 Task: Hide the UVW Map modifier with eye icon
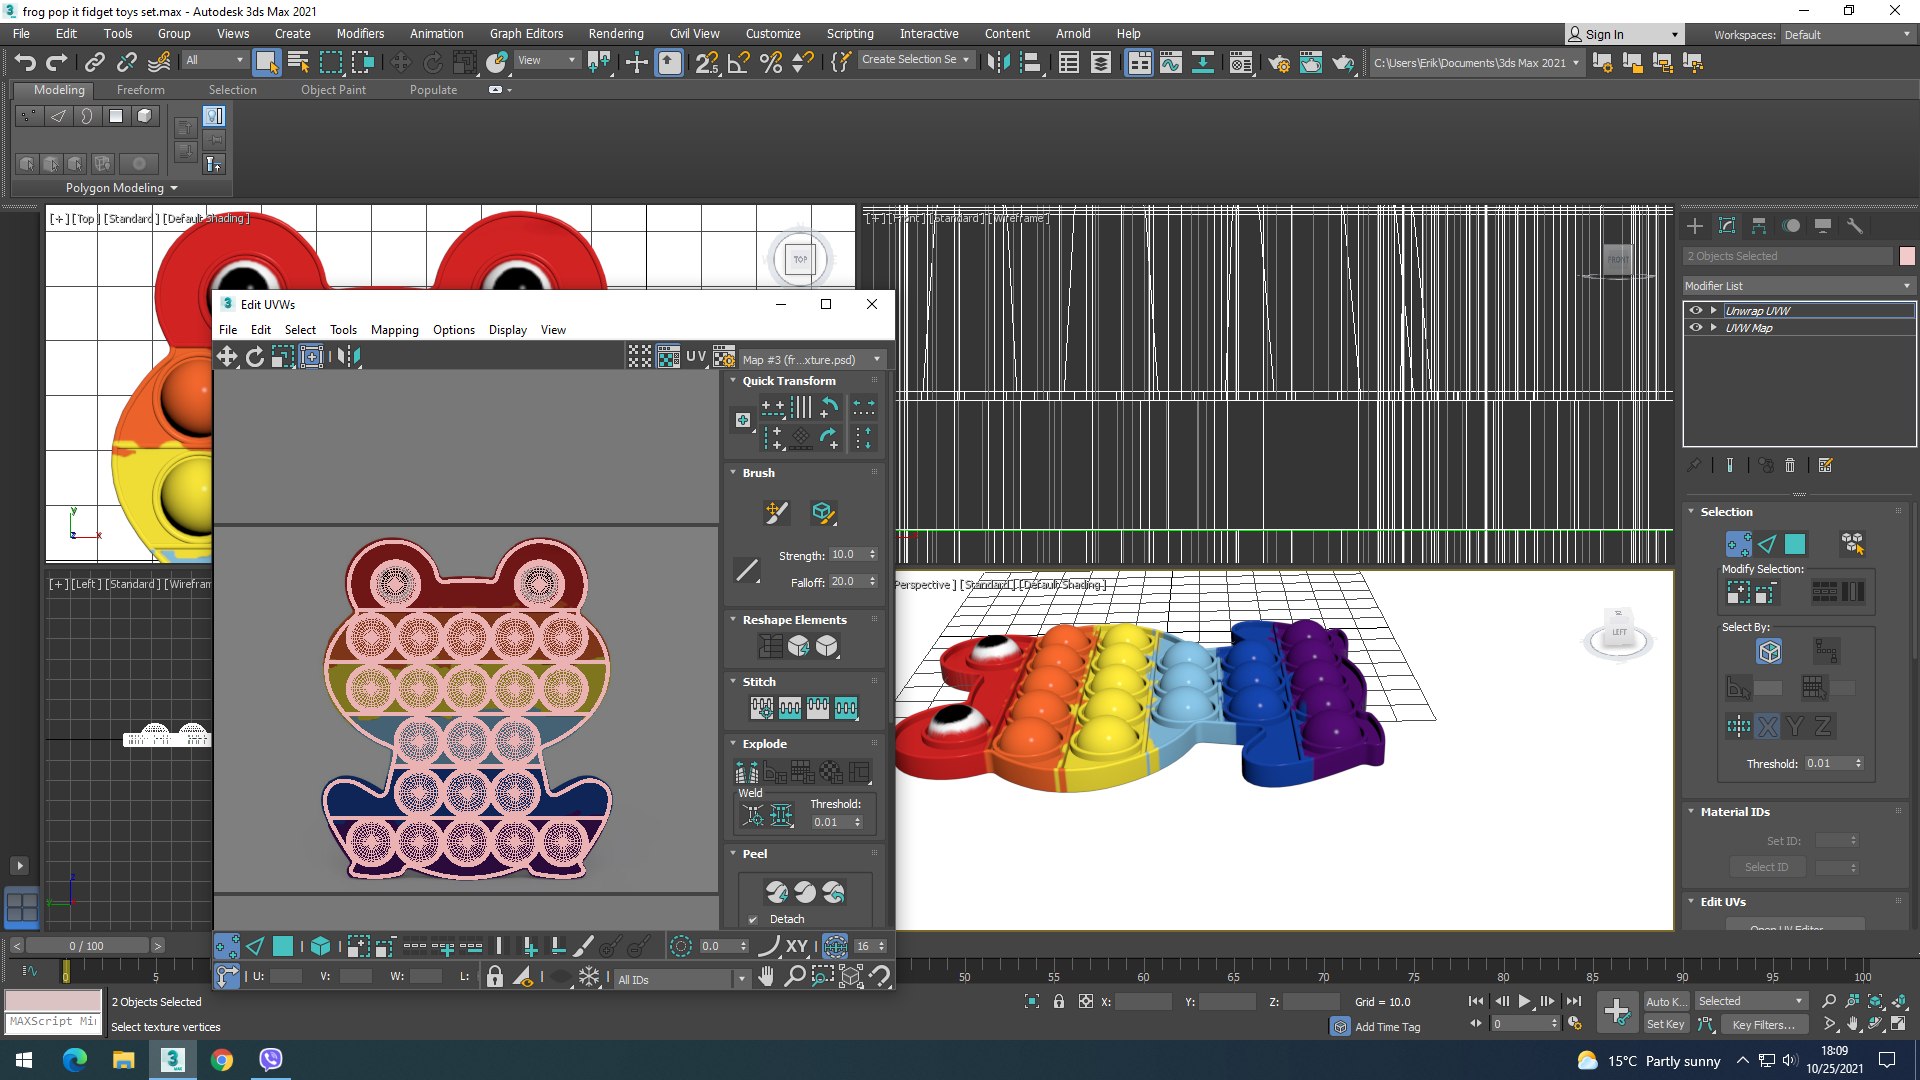(x=1695, y=327)
